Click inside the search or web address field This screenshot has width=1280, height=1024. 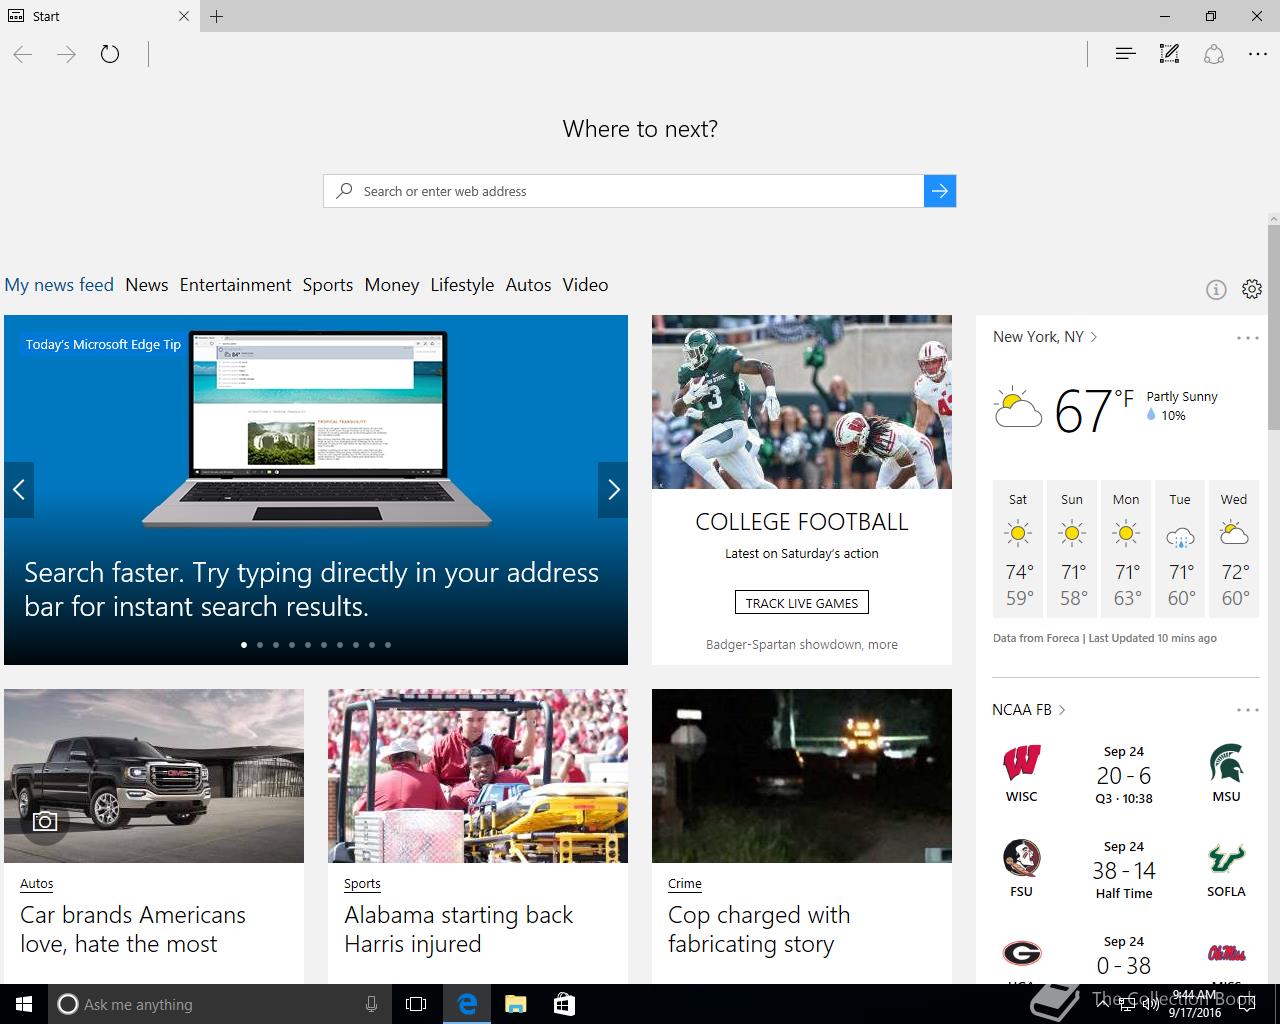coord(623,191)
